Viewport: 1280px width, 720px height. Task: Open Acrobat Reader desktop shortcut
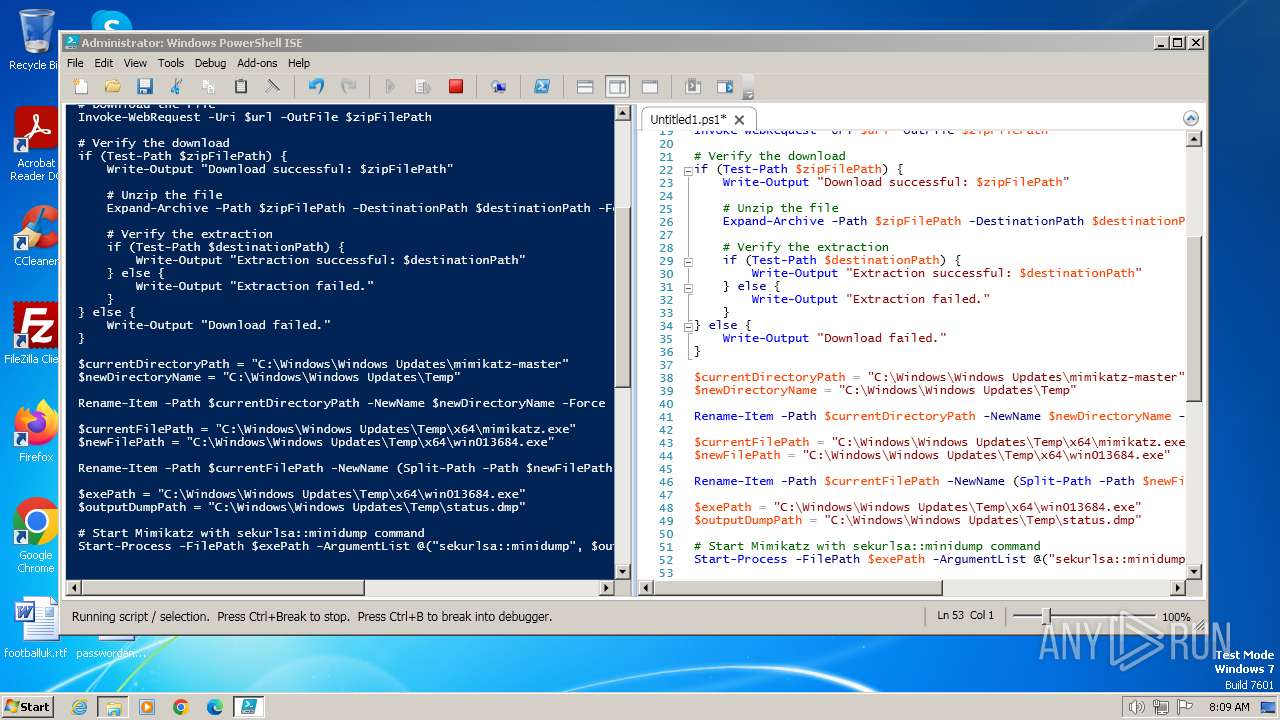point(36,145)
